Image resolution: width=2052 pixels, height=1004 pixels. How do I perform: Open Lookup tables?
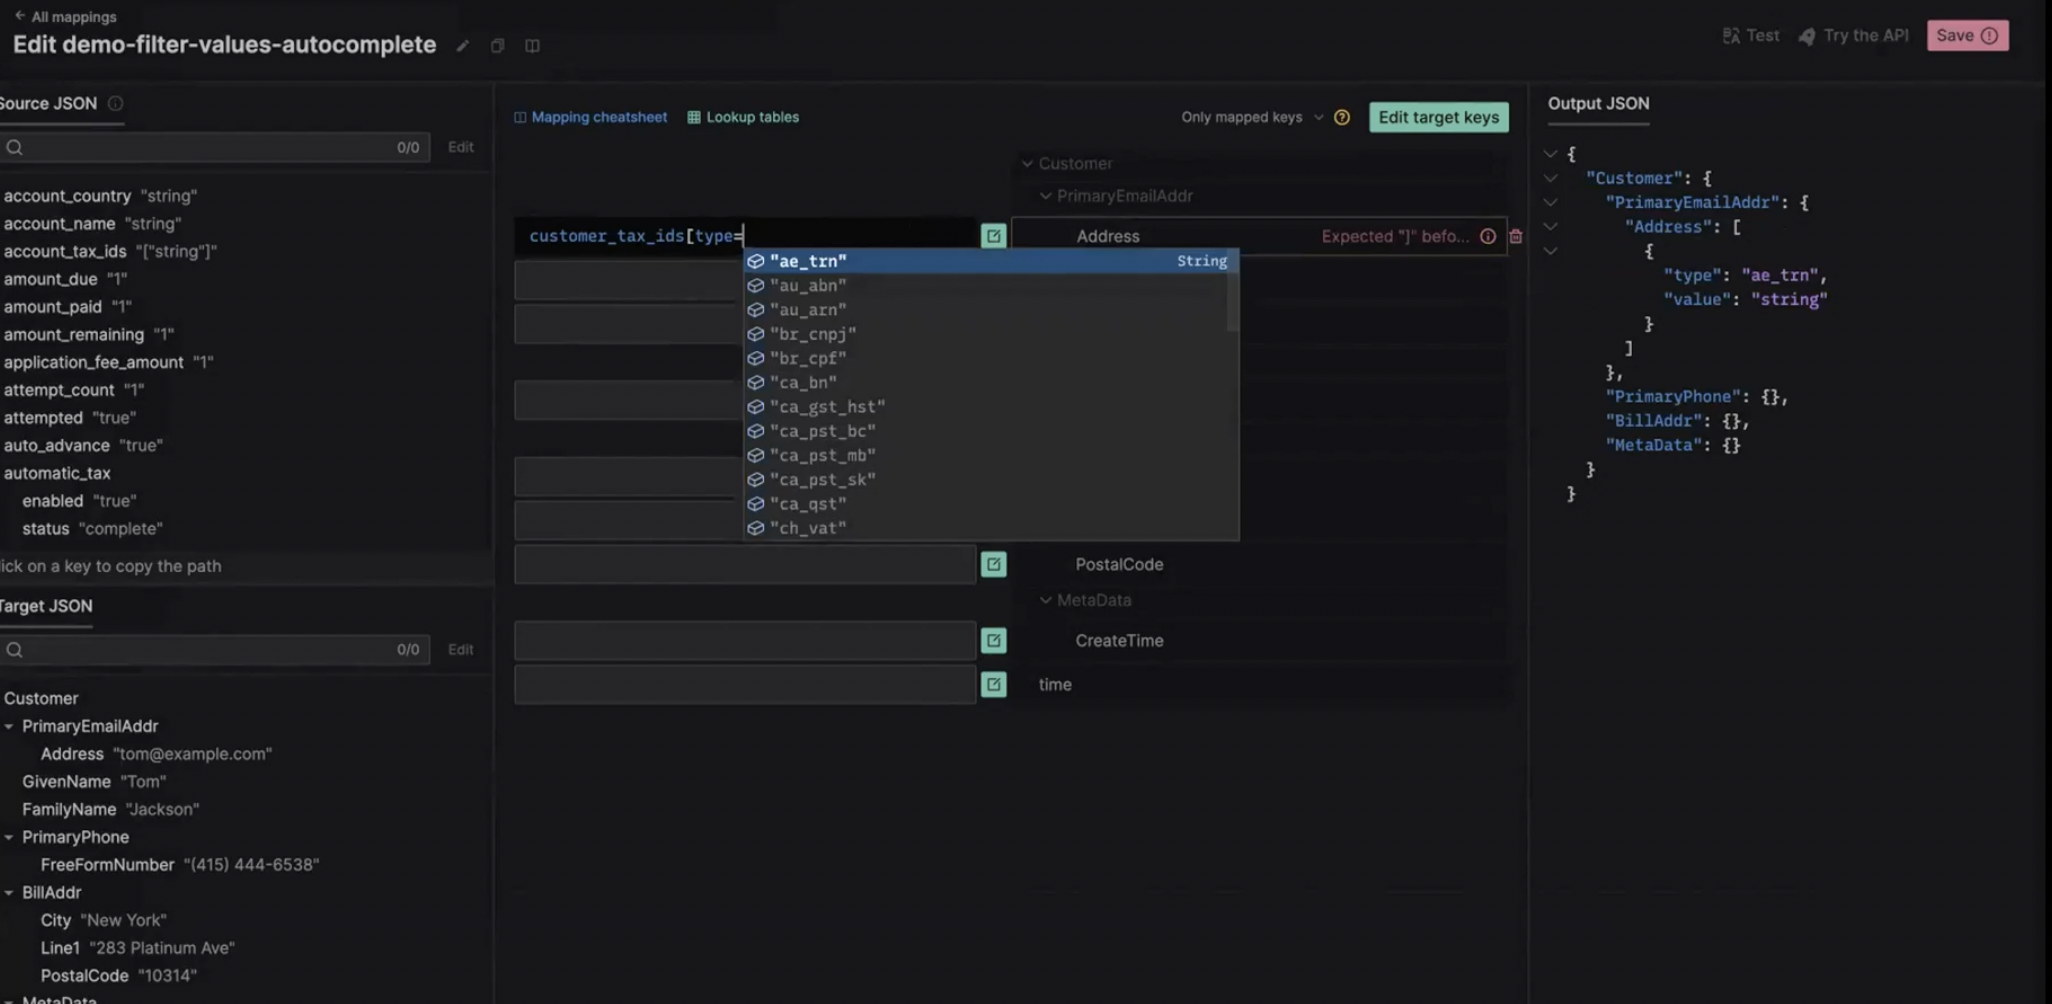tap(743, 117)
